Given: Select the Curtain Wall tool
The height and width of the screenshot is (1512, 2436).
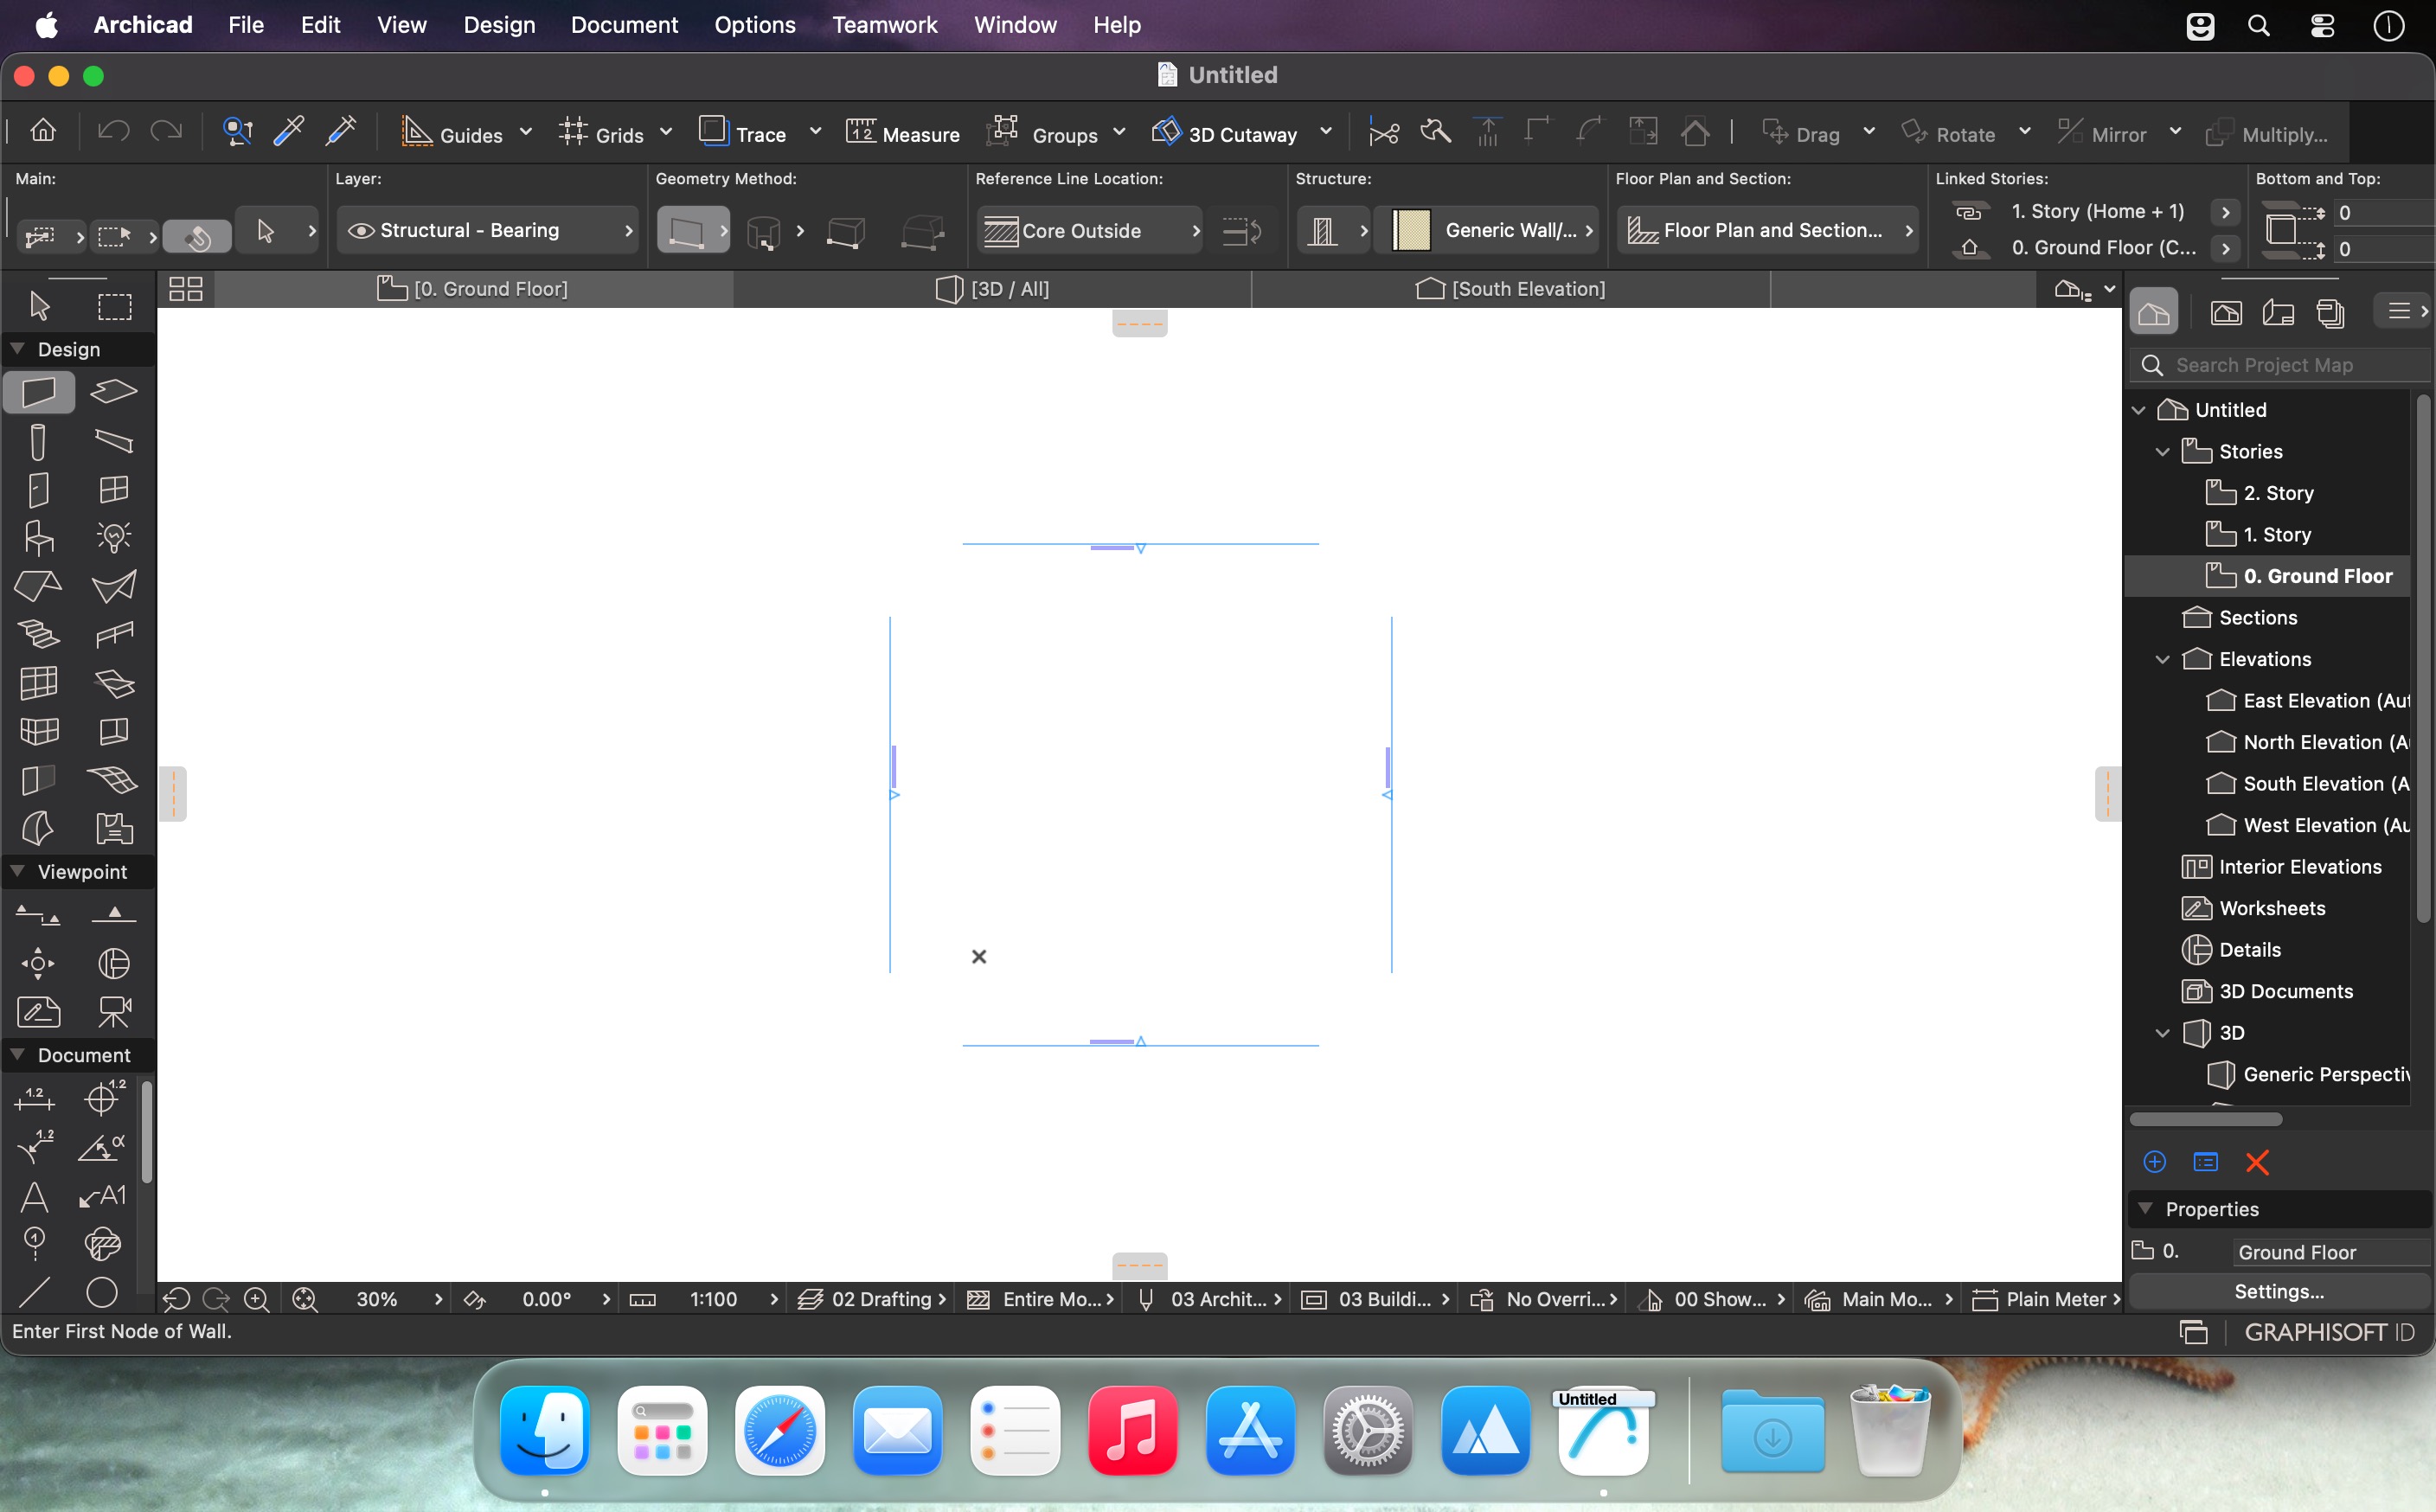Looking at the screenshot, I should coord(39,684).
